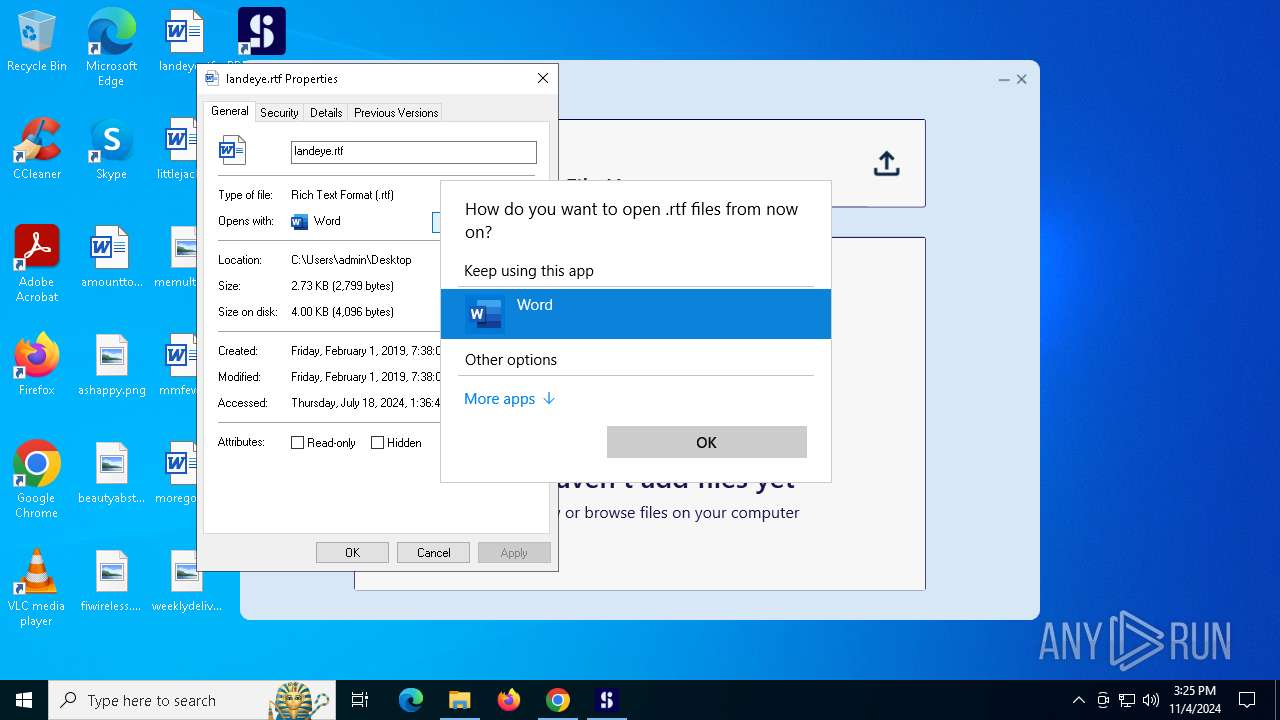Image resolution: width=1280 pixels, height=720 pixels.
Task: Minimize the background upload window
Action: (x=1004, y=79)
